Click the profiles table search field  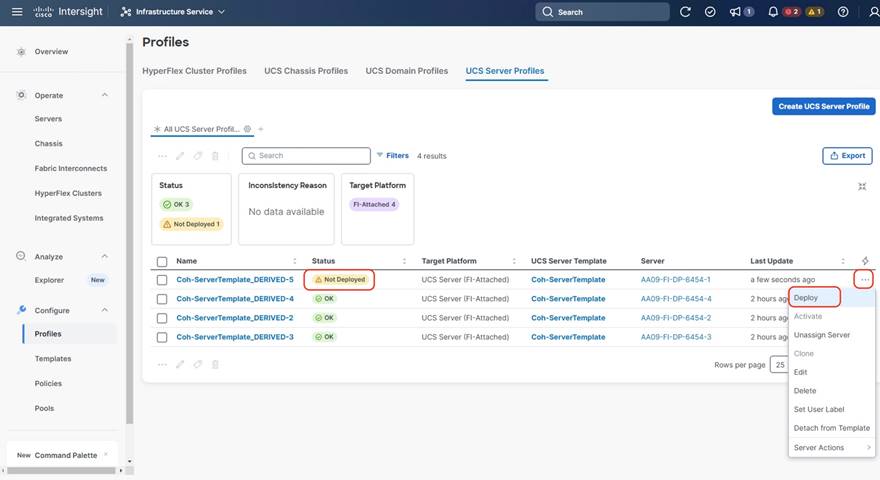pos(306,156)
